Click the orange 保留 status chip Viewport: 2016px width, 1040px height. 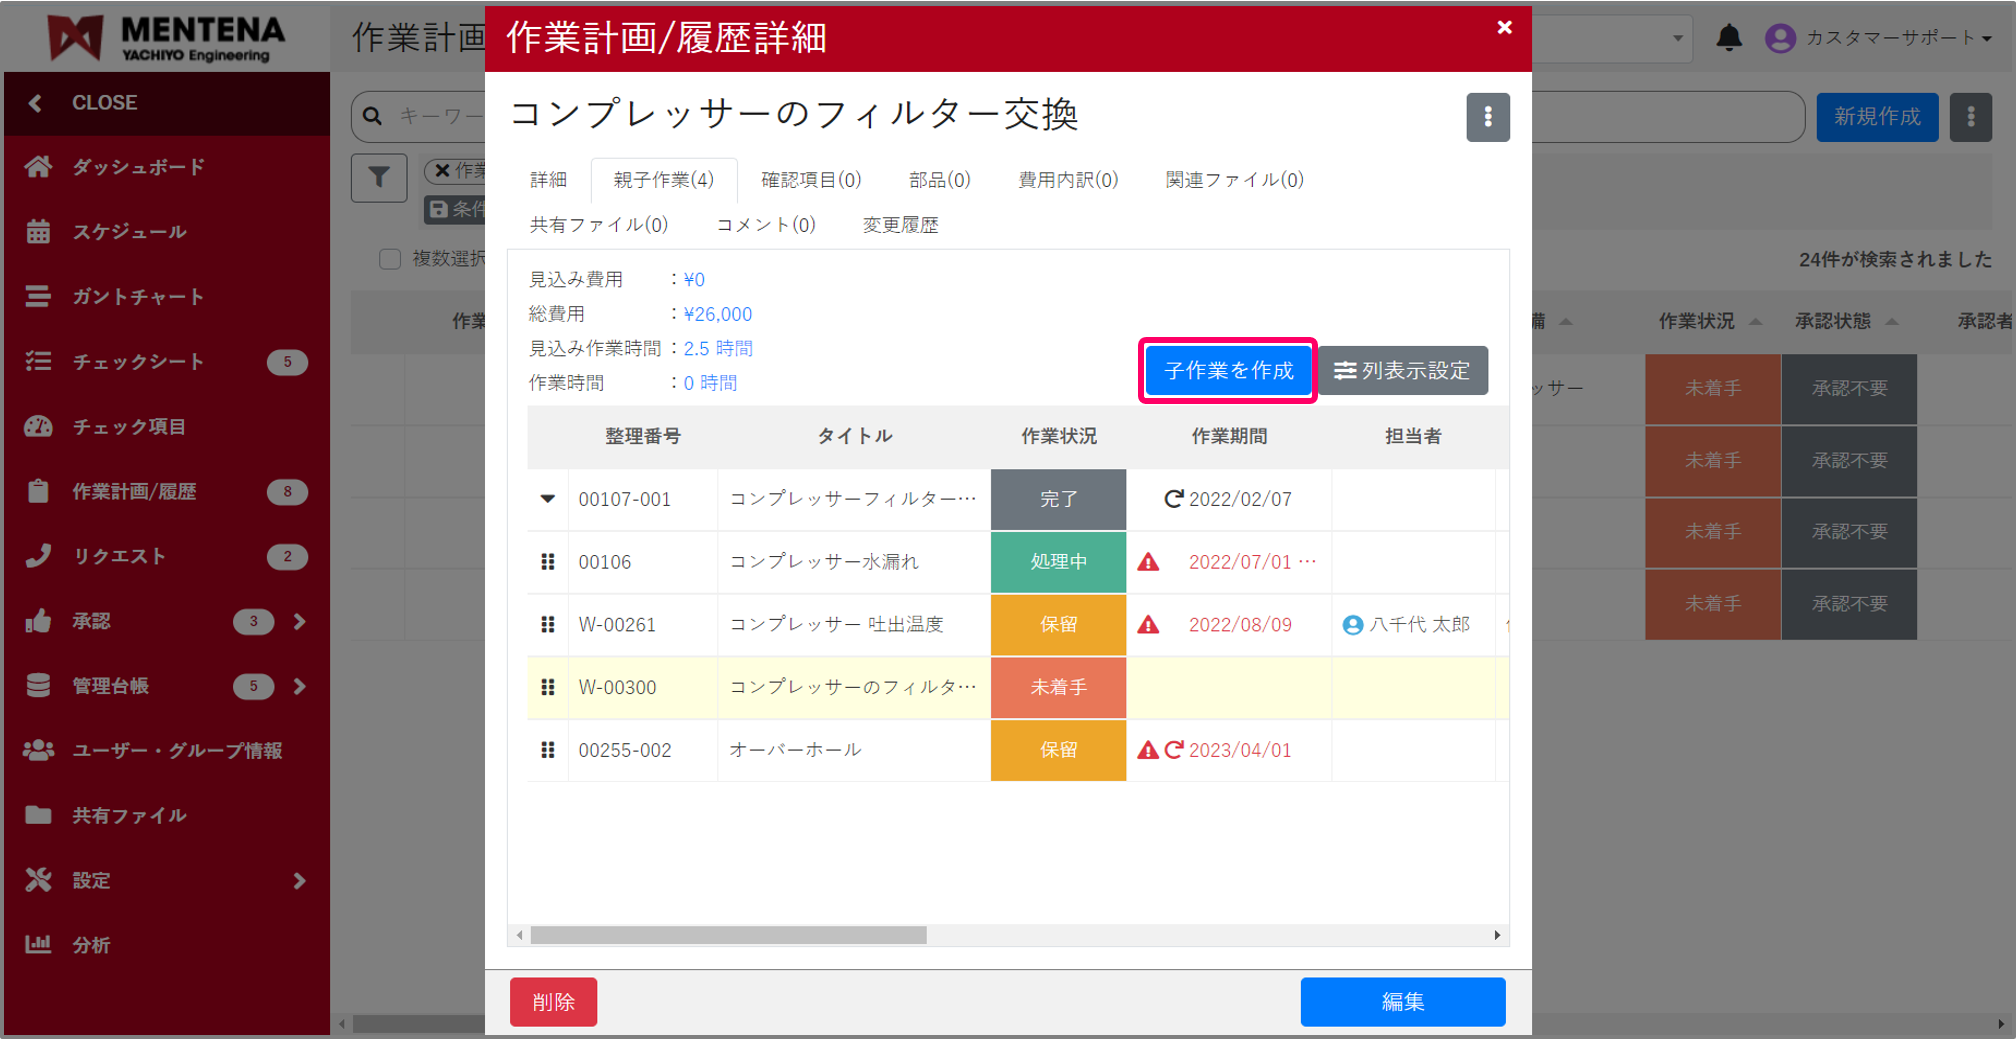[x=1057, y=625]
